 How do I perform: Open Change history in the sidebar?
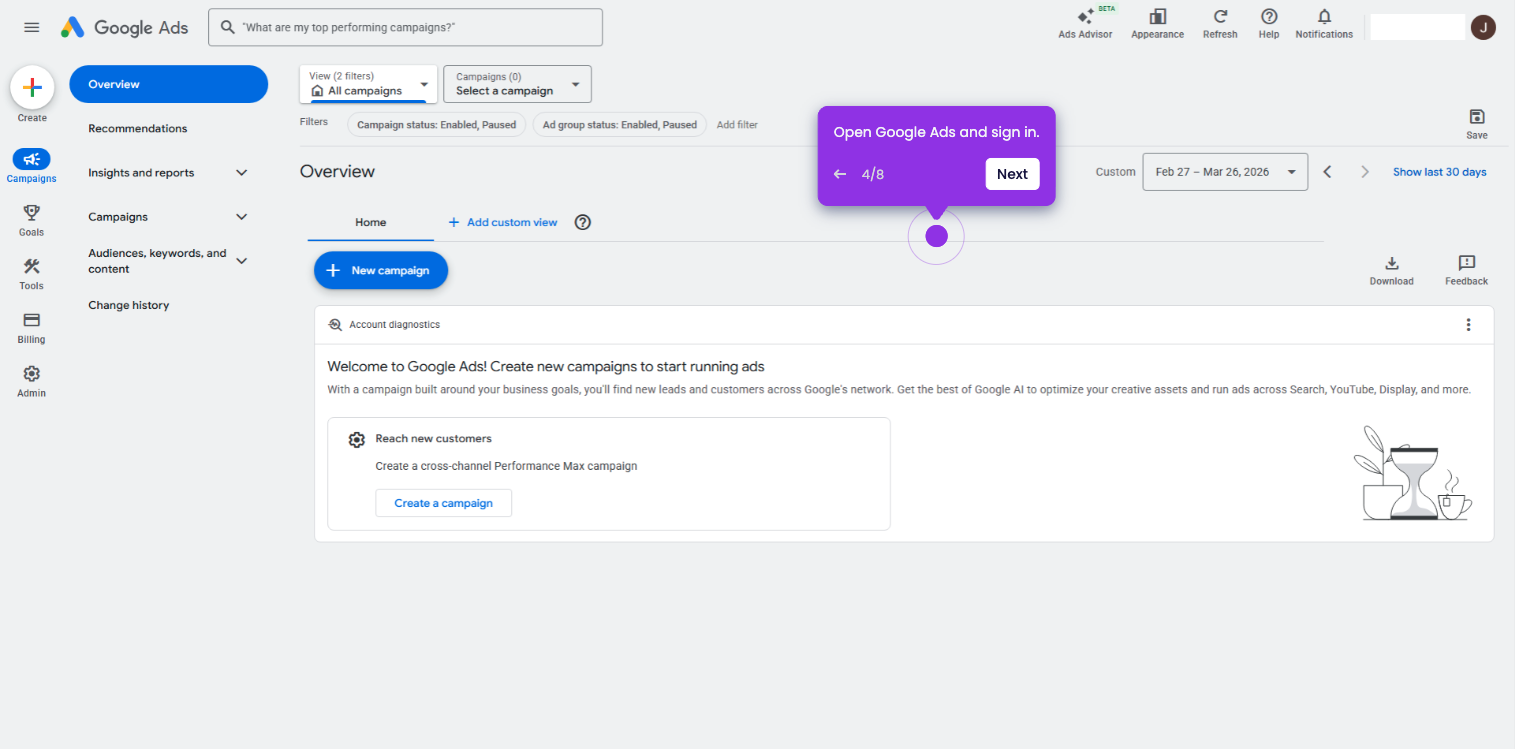point(129,305)
